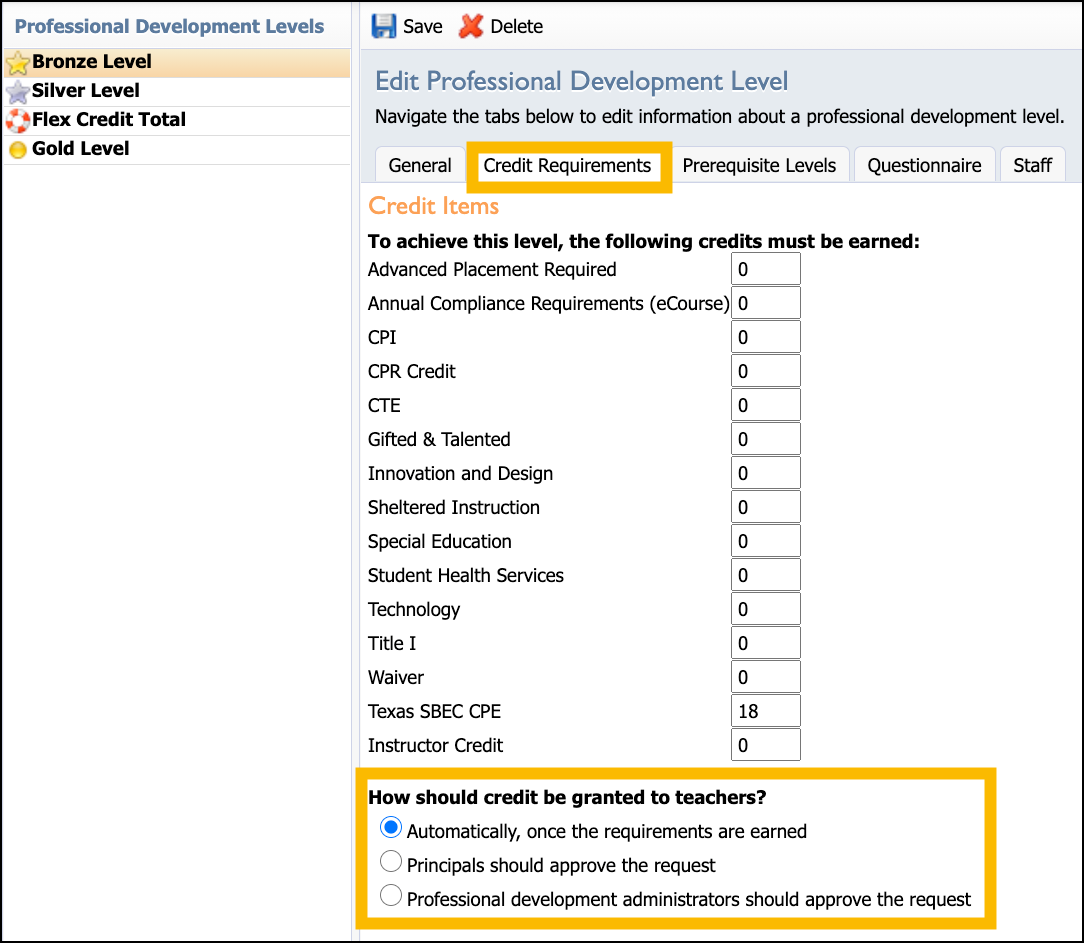Click the Professional Development Levels panel heading
Image resolution: width=1084 pixels, height=943 pixels.
point(169,26)
